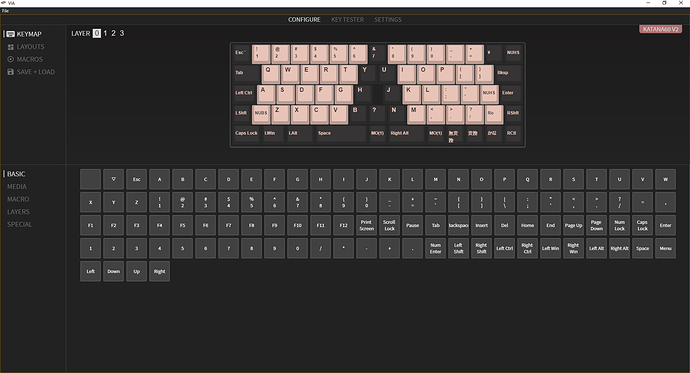The width and height of the screenshot is (690, 373).
Task: Open the Macros sidebar section
Action: coord(25,59)
